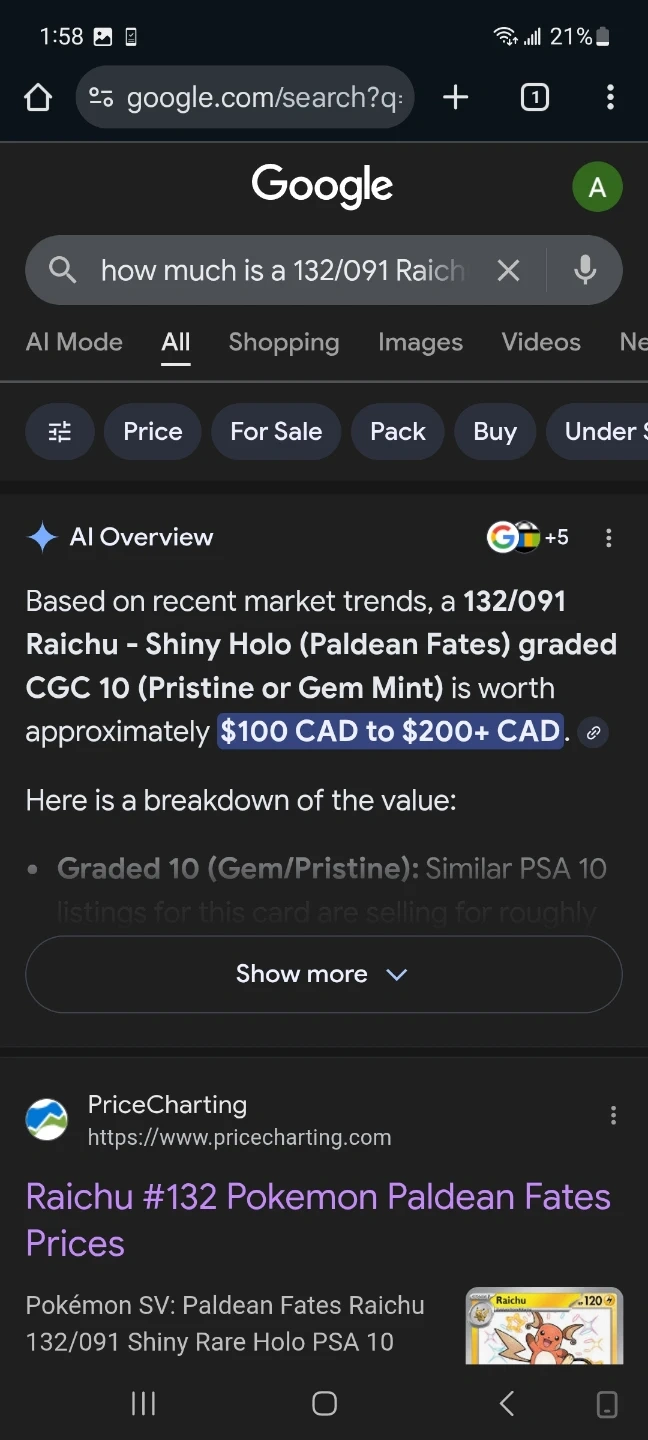Tap the link icon after price range
Image resolution: width=648 pixels, height=1440 pixels.
[593, 733]
